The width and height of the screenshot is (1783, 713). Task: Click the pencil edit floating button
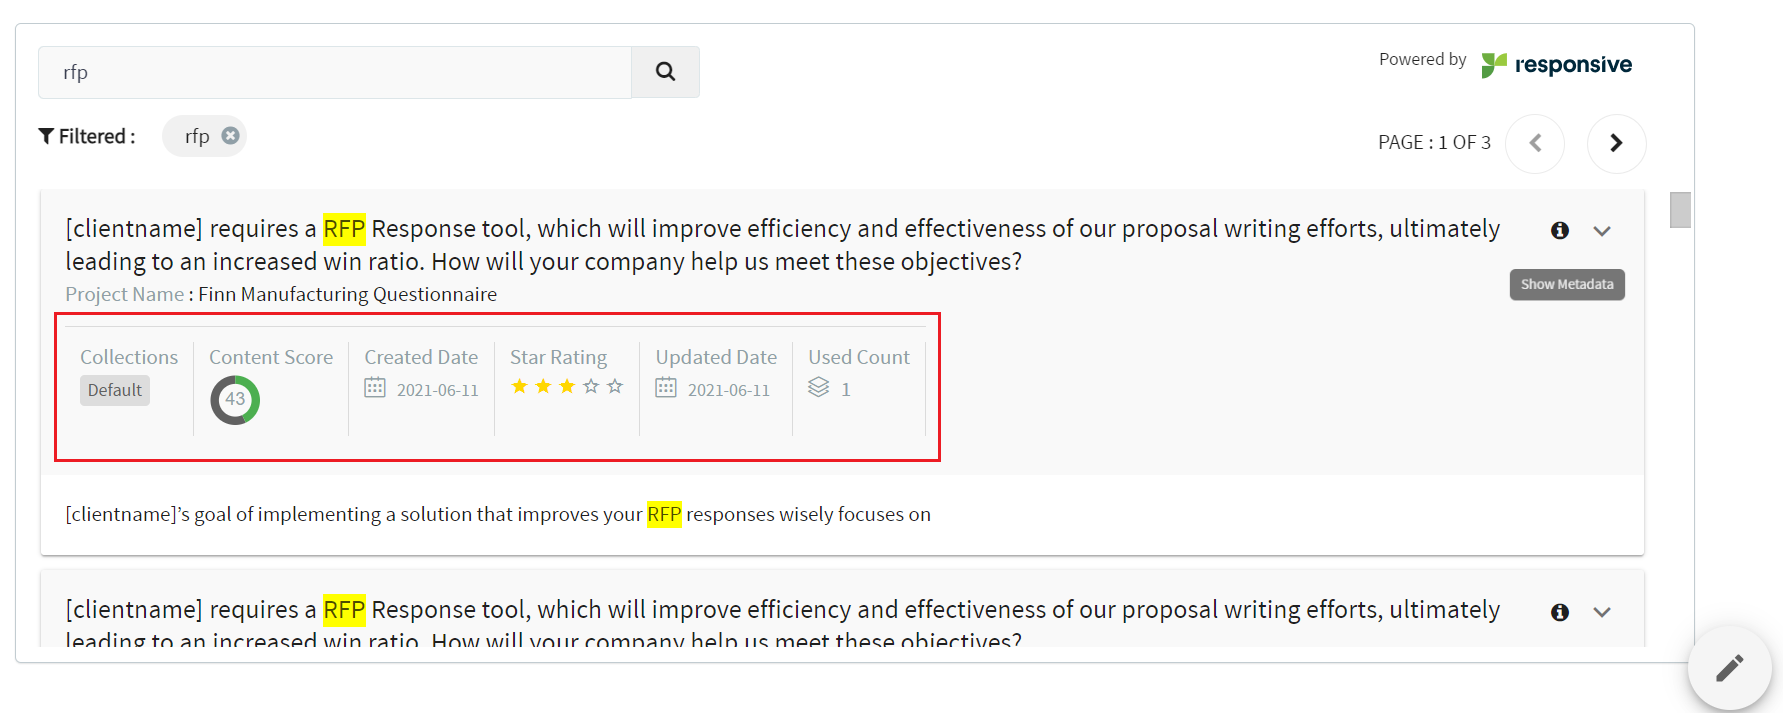click(1730, 668)
